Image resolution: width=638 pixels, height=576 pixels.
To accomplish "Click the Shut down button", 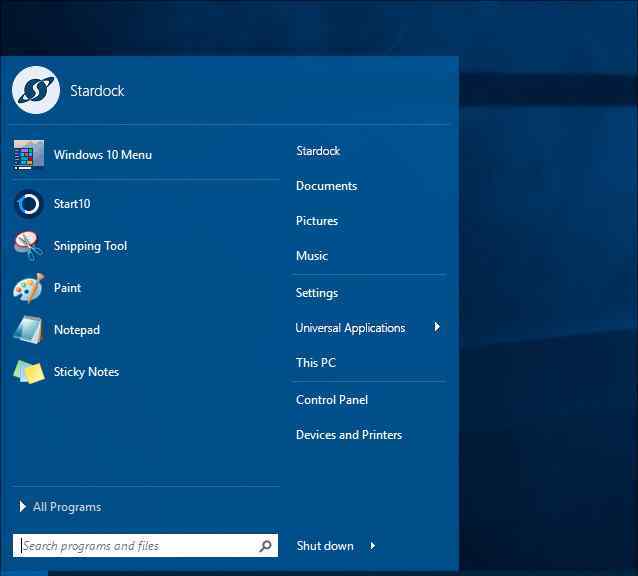I will click(x=325, y=545).
